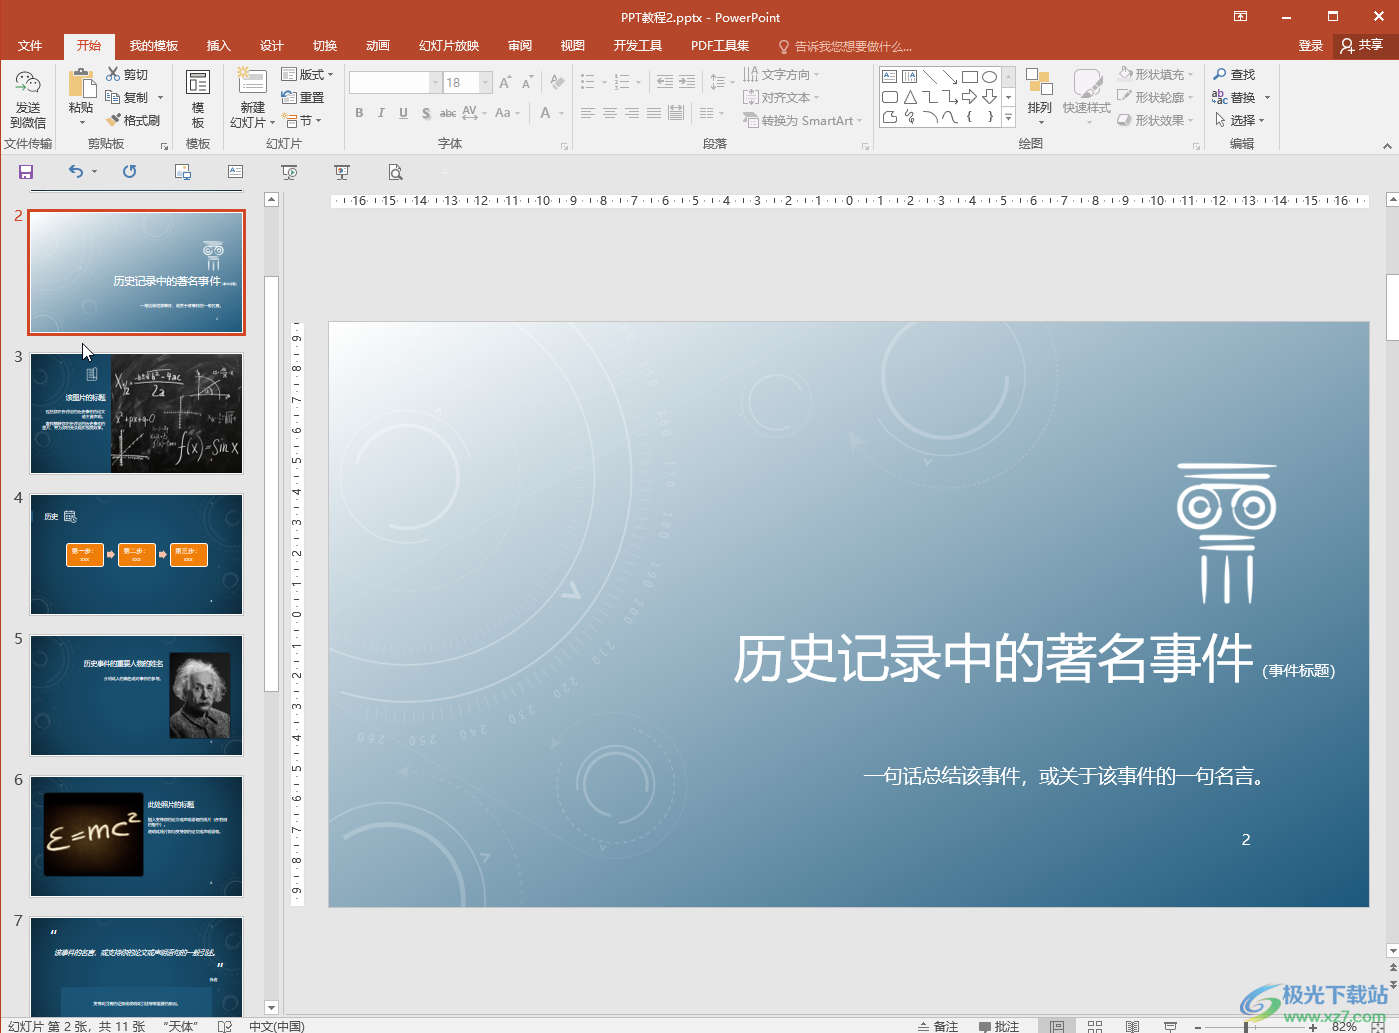Select the Format Painter brush
The height and width of the screenshot is (1033, 1399).
pos(114,120)
